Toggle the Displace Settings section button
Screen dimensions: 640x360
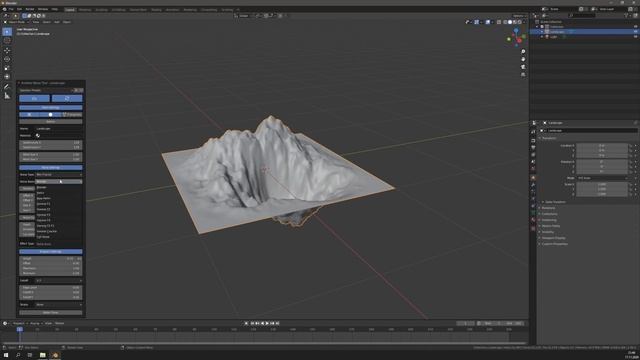click(x=51, y=252)
